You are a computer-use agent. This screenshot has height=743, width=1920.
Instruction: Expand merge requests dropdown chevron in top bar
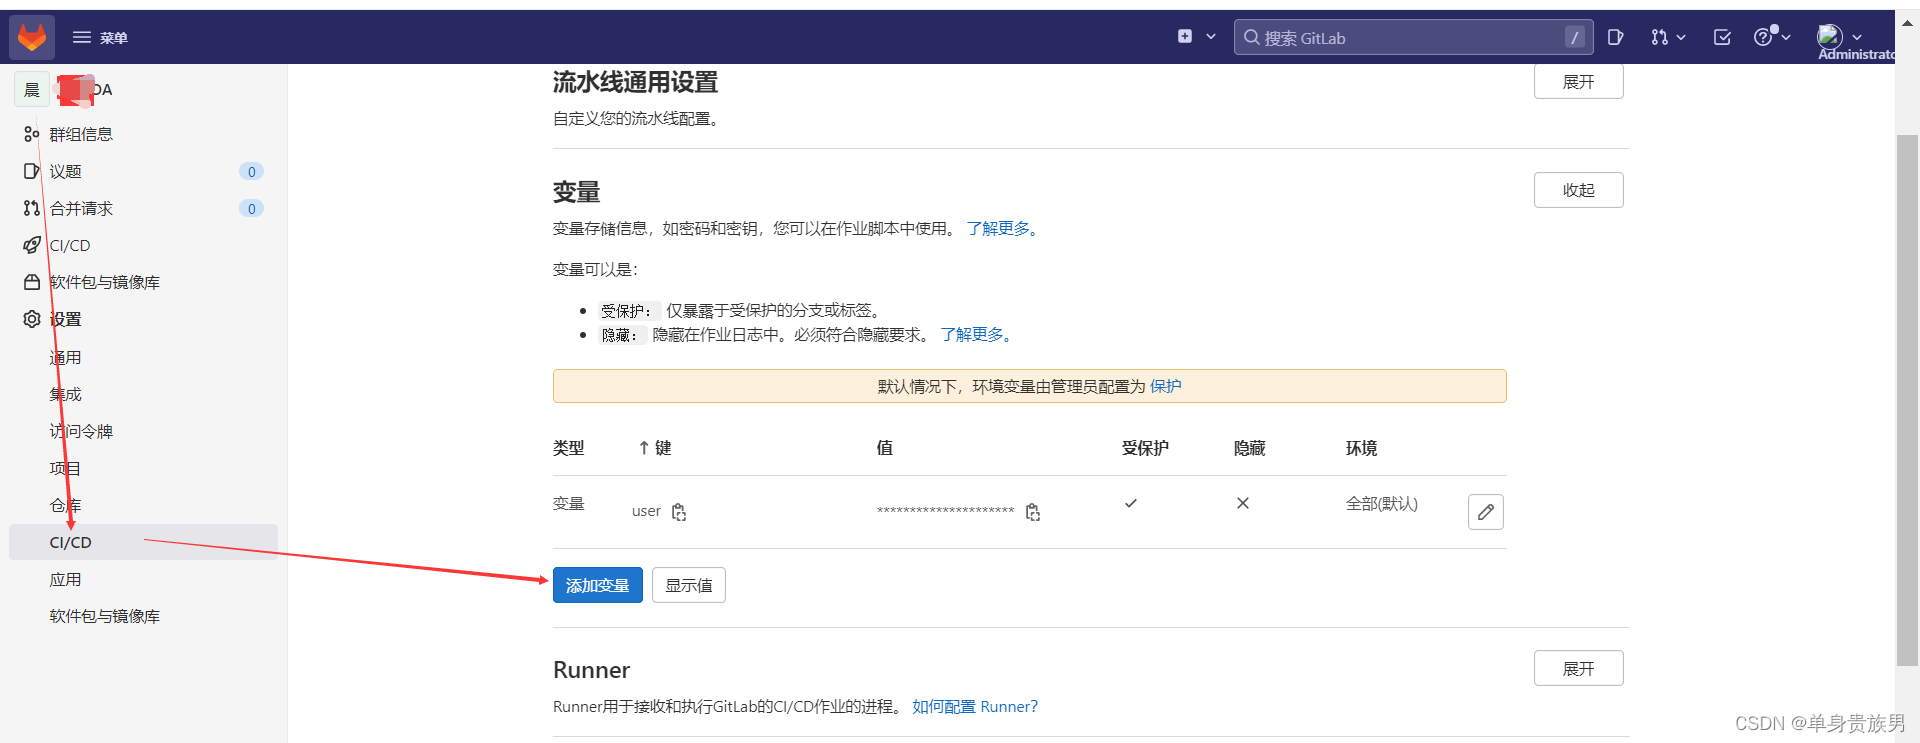(x=1682, y=37)
